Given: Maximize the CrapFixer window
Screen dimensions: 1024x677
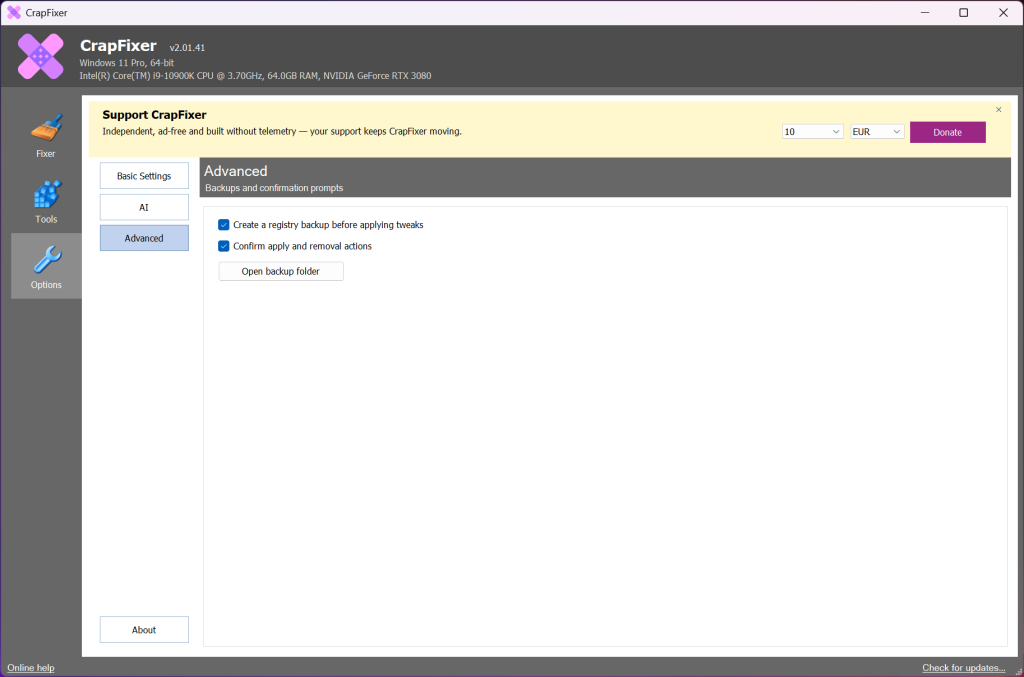Looking at the screenshot, I should [x=963, y=12].
